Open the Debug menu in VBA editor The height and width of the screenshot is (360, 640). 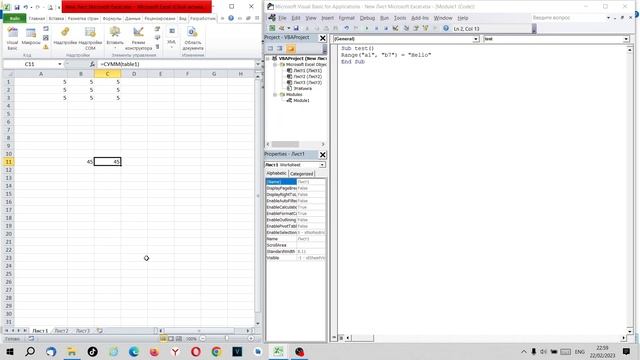click(x=367, y=18)
